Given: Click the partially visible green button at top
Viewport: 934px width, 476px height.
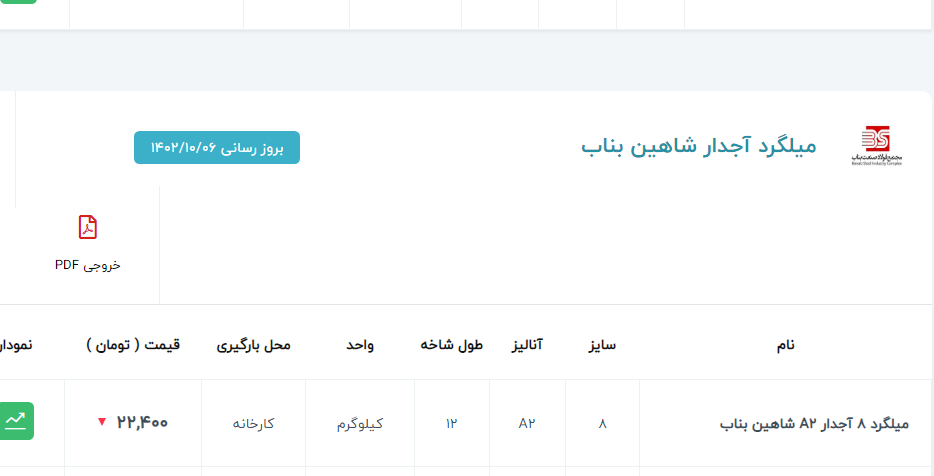Looking at the screenshot, I should [18, 2].
